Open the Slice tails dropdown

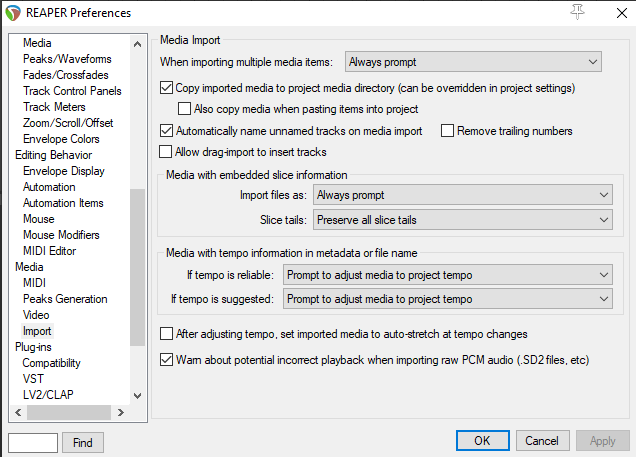462,220
